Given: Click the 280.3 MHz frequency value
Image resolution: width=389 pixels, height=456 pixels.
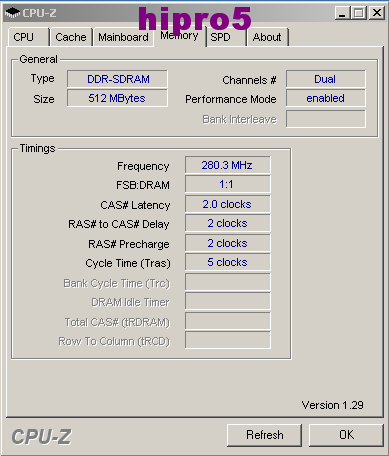Looking at the screenshot, I should 228,165.
